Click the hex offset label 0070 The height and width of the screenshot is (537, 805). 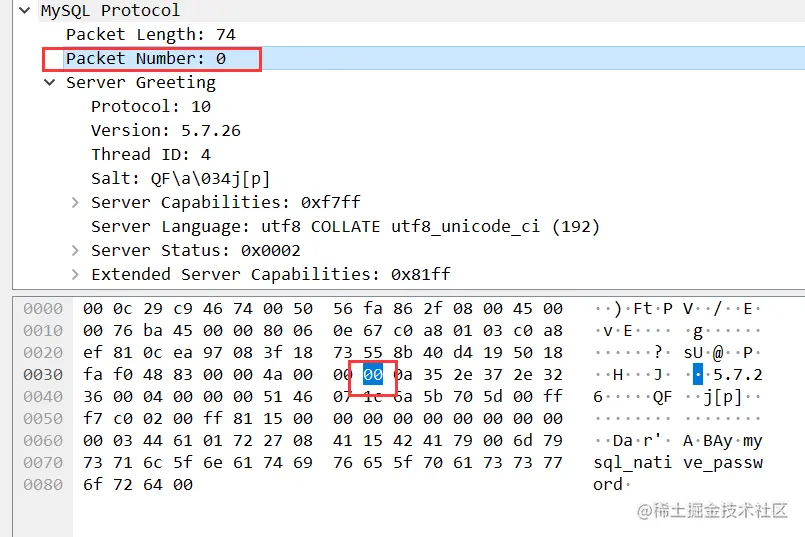[43, 463]
